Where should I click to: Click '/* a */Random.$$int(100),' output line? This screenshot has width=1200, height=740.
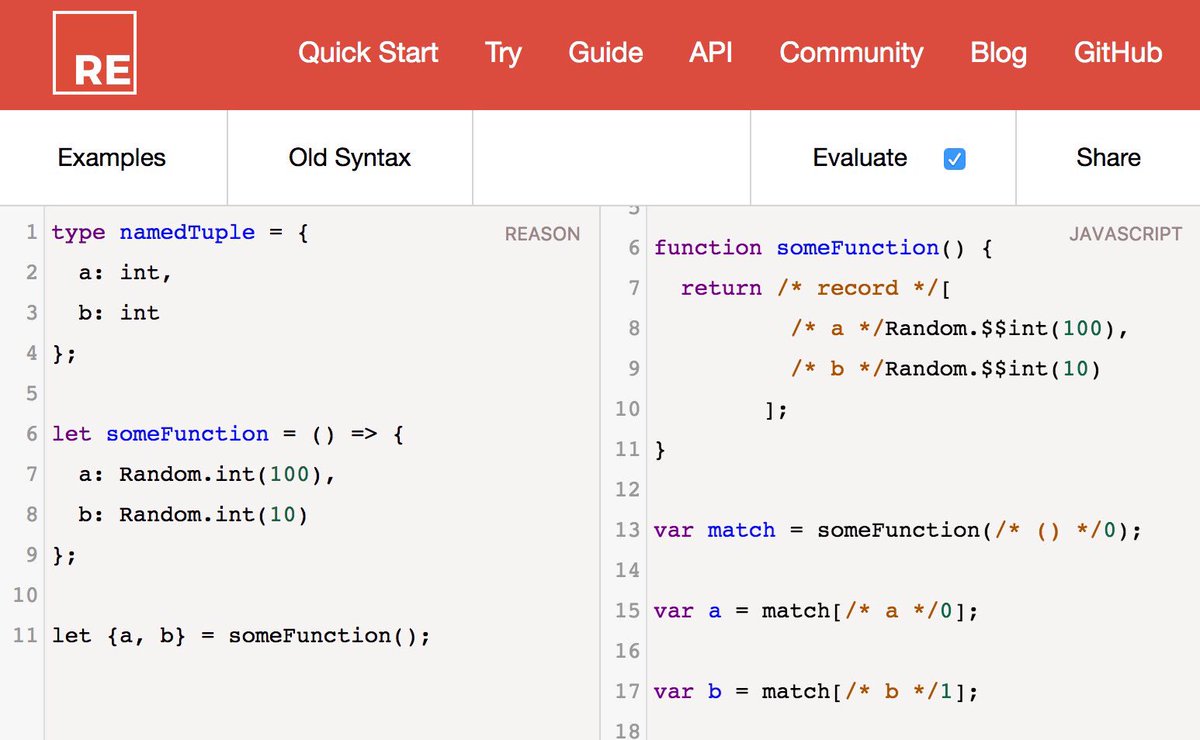[x=959, y=328]
